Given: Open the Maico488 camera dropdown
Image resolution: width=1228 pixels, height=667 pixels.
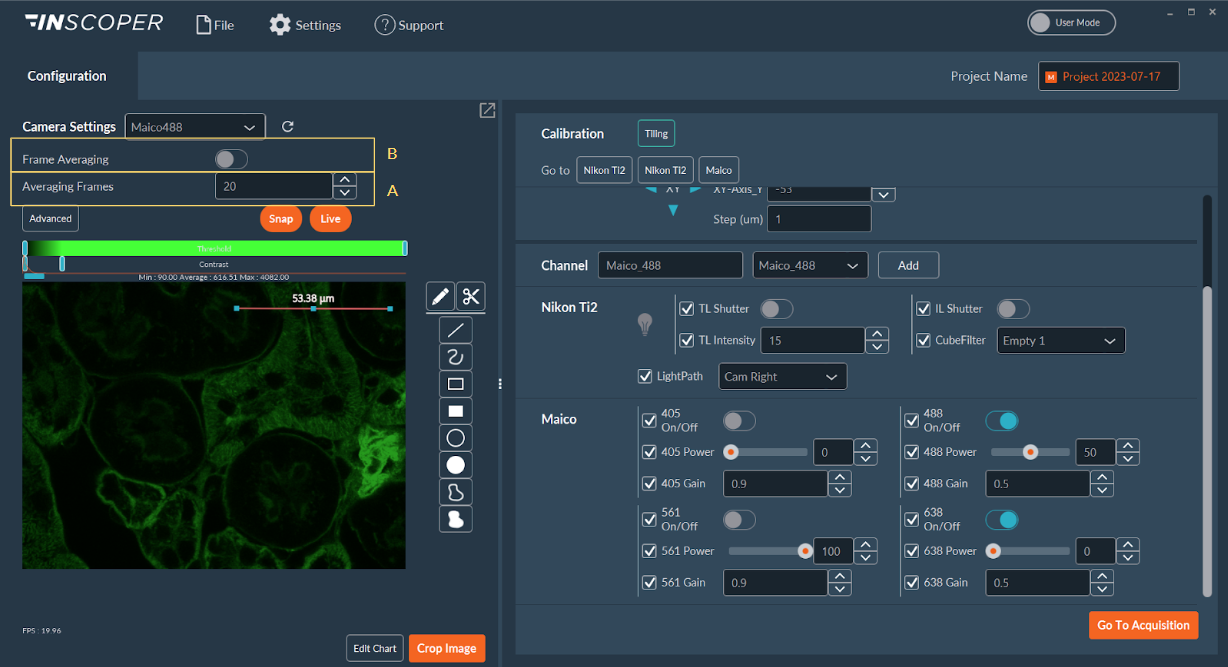Looking at the screenshot, I should tap(195, 127).
